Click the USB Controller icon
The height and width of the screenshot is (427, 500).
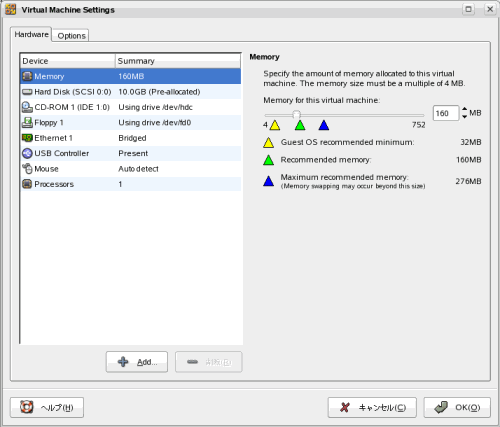[27, 153]
